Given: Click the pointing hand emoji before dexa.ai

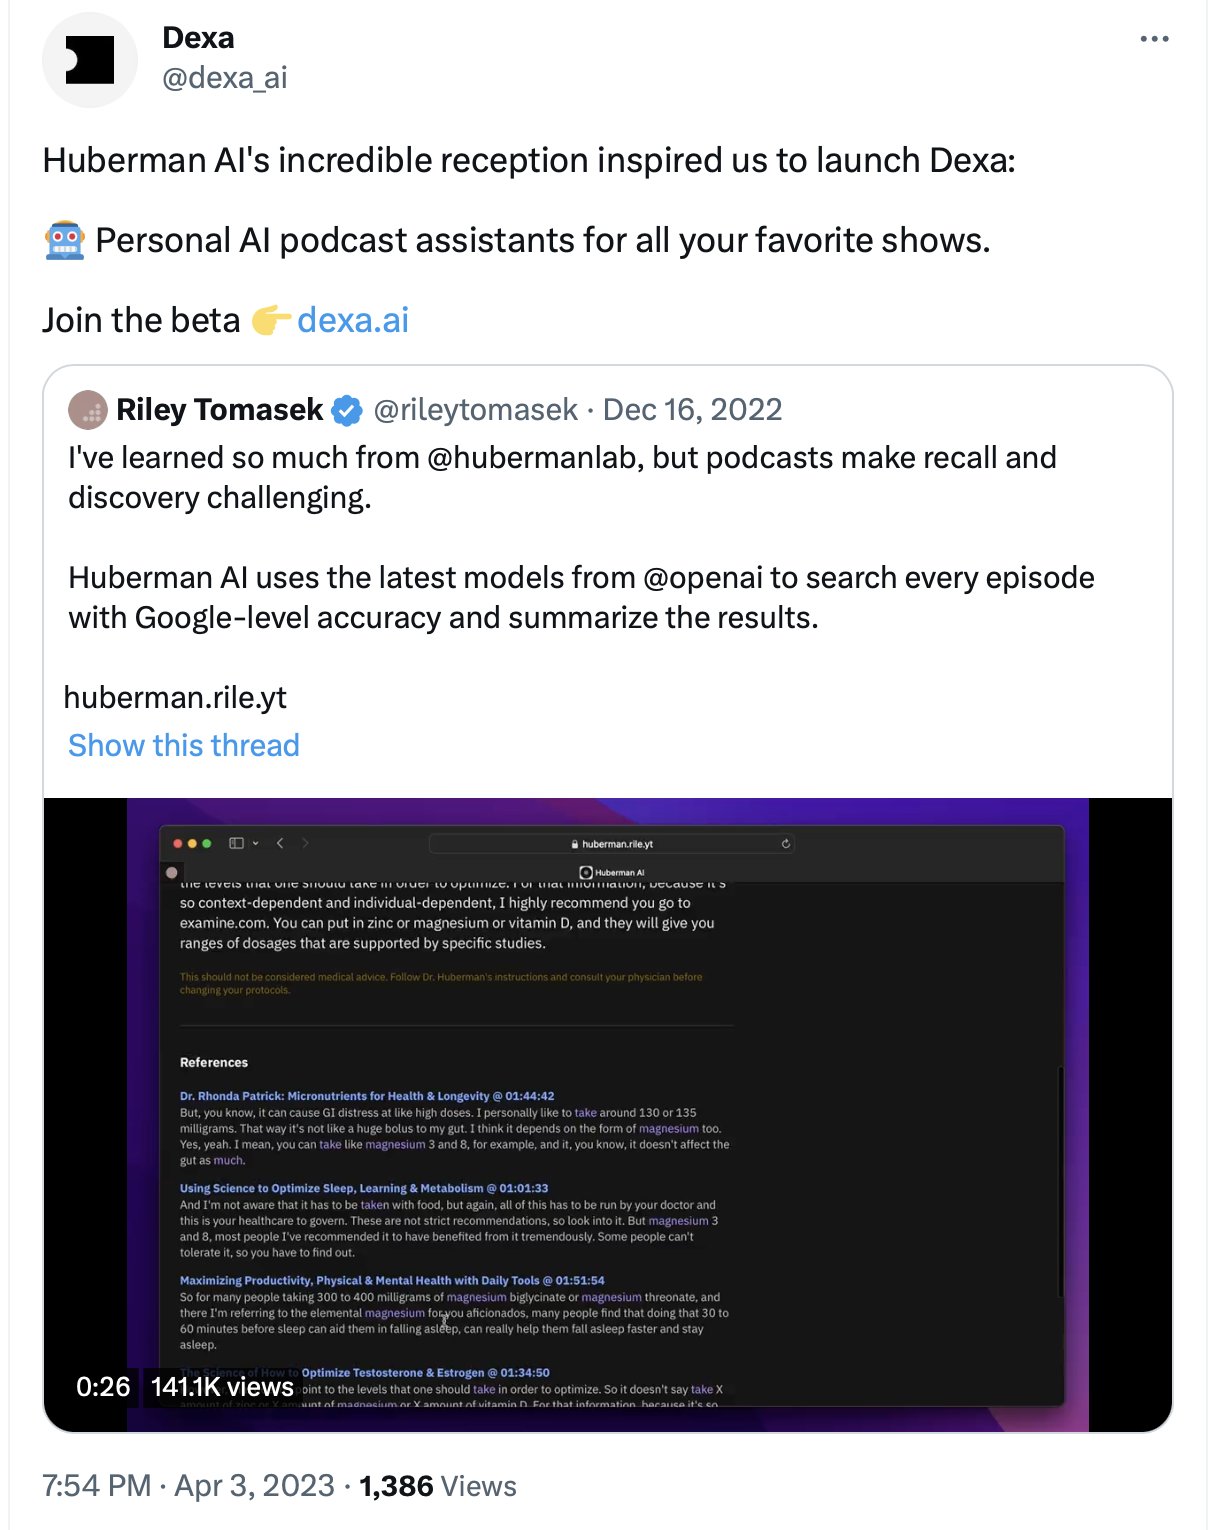Looking at the screenshot, I should [270, 321].
